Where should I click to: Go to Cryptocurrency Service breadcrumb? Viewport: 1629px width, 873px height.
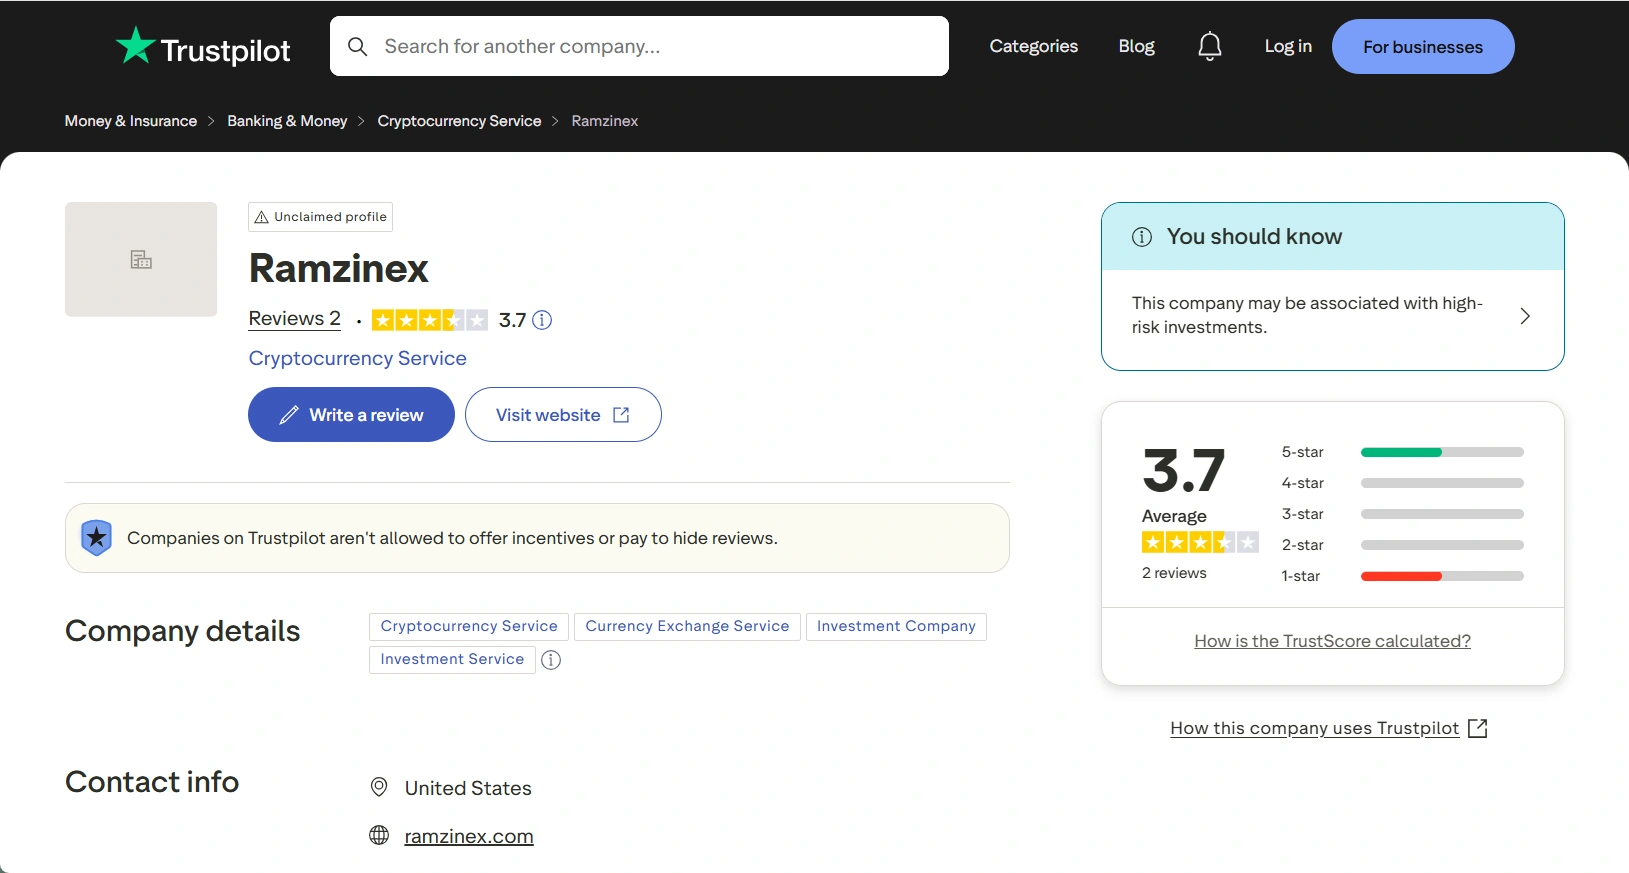(459, 121)
